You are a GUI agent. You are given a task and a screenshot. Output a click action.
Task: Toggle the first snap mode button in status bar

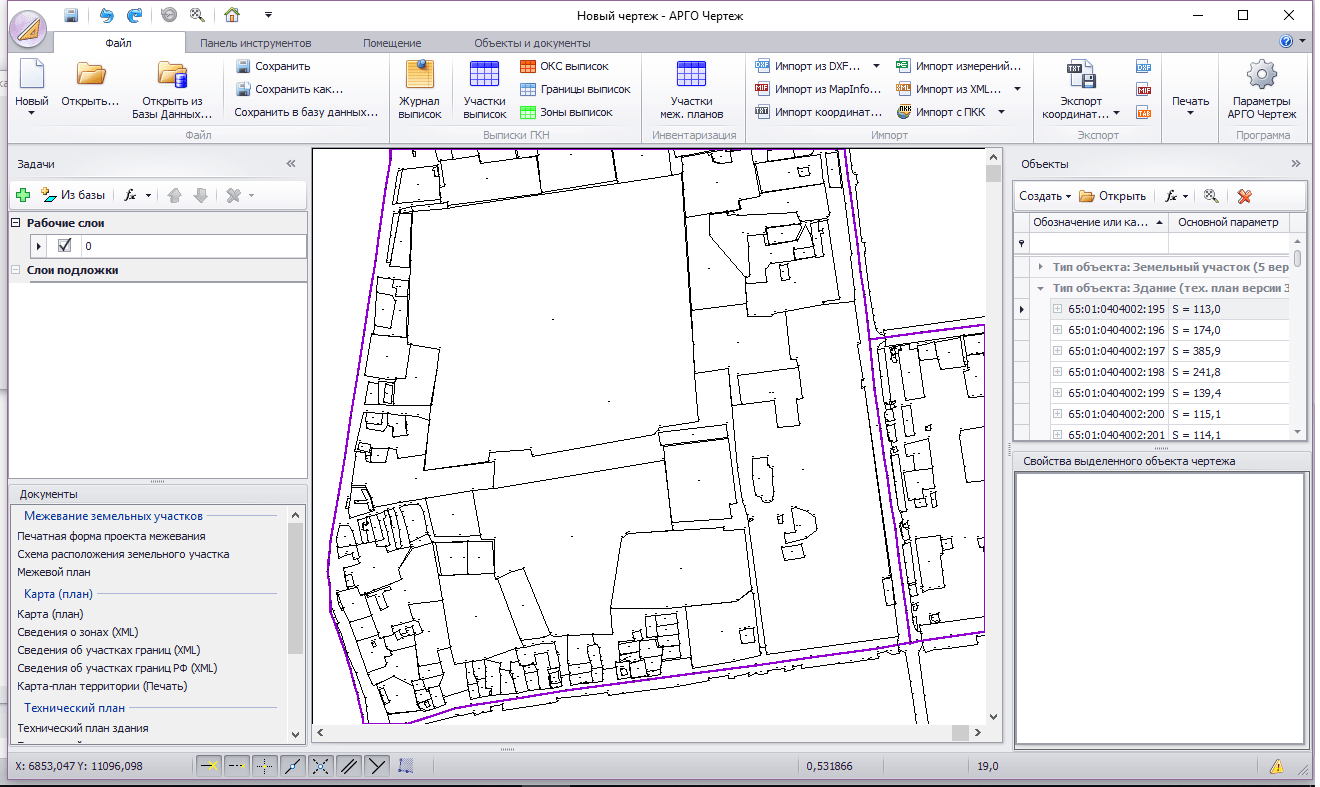tap(209, 766)
